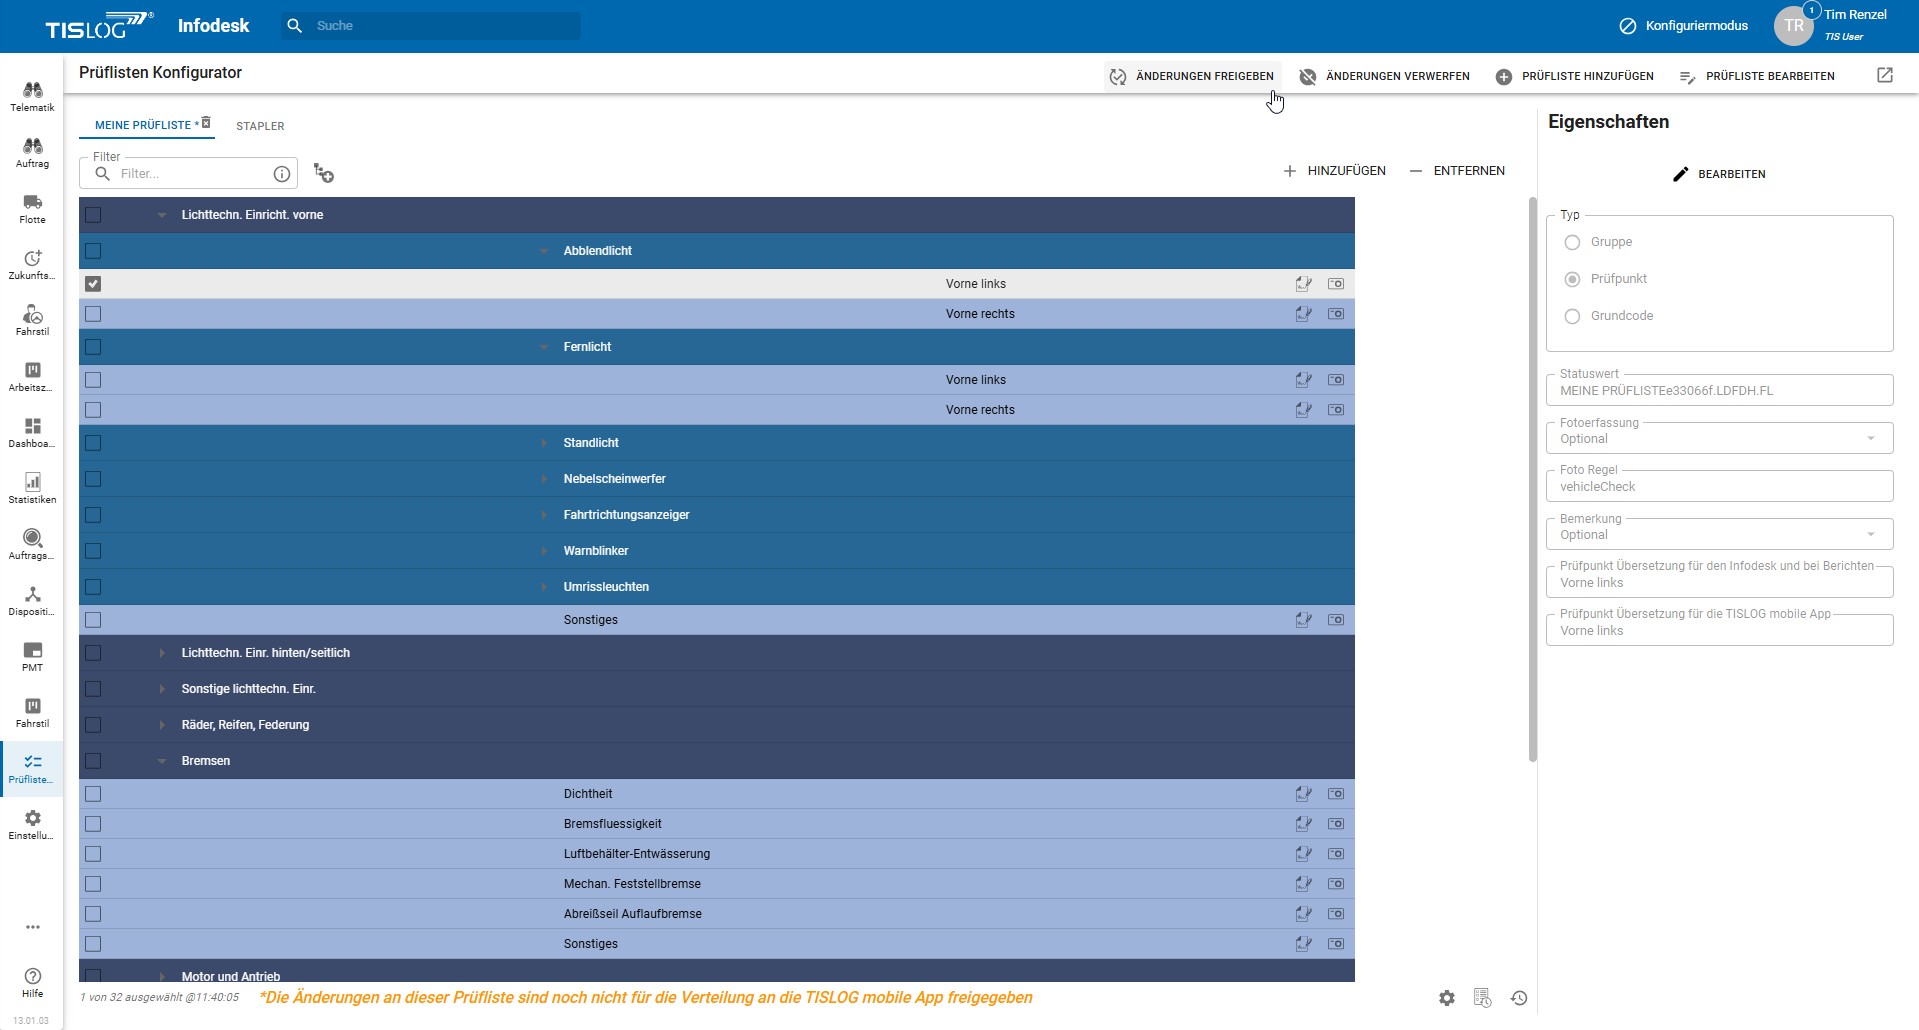The height and width of the screenshot is (1030, 1919).
Task: Open Arbeitsz... sidebar module
Action: coord(32,377)
